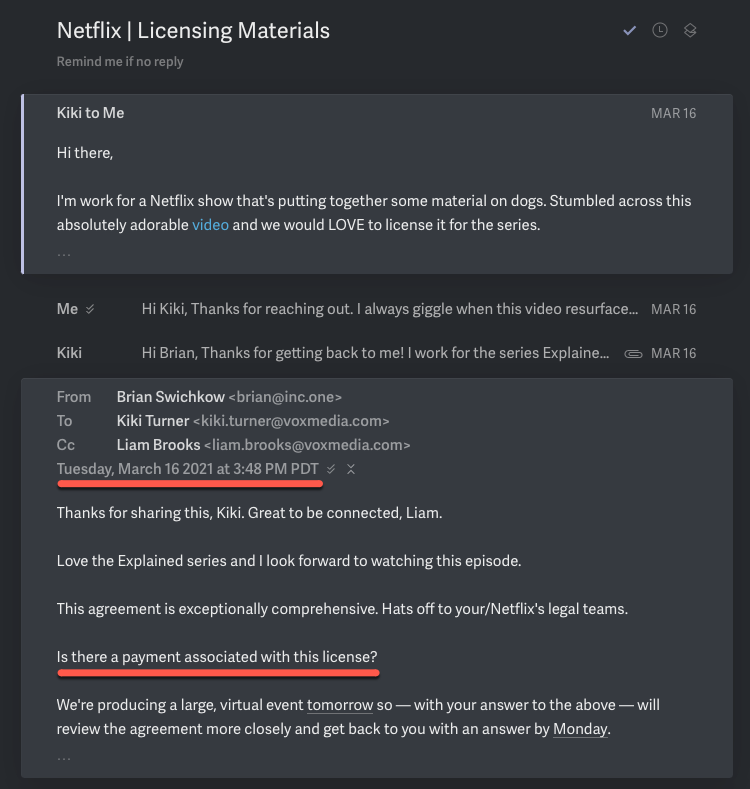Click the 'Cc' field label
The image size is (750, 789).
pos(66,445)
